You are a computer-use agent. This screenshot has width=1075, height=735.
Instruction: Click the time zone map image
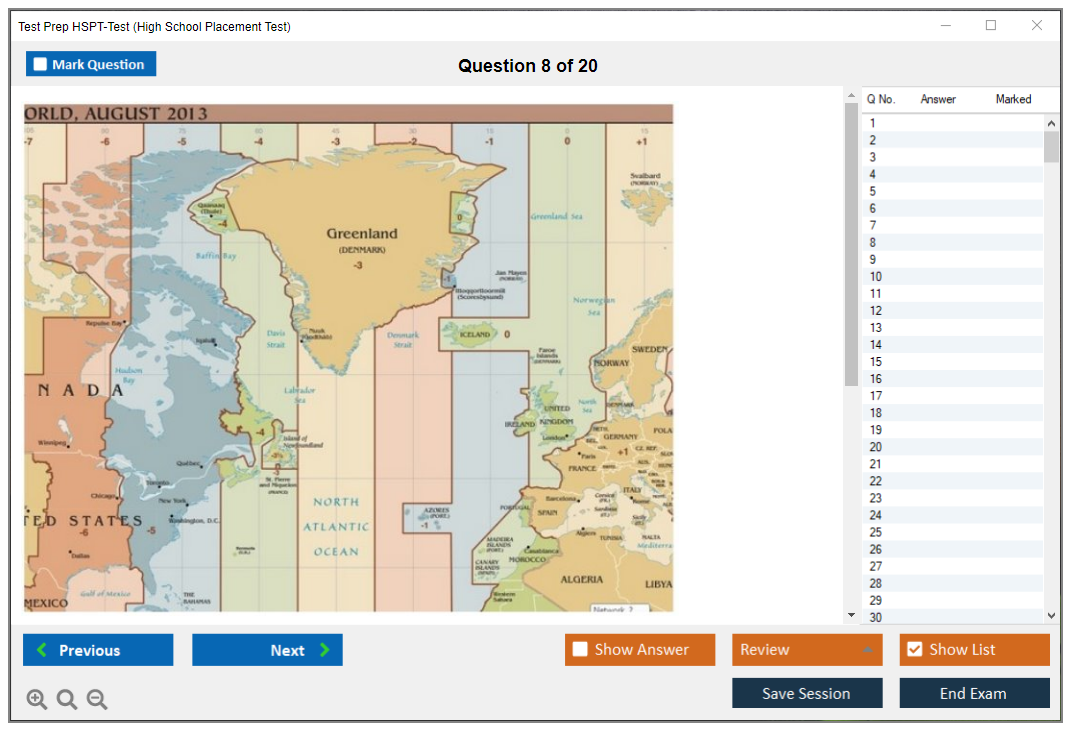(x=348, y=357)
